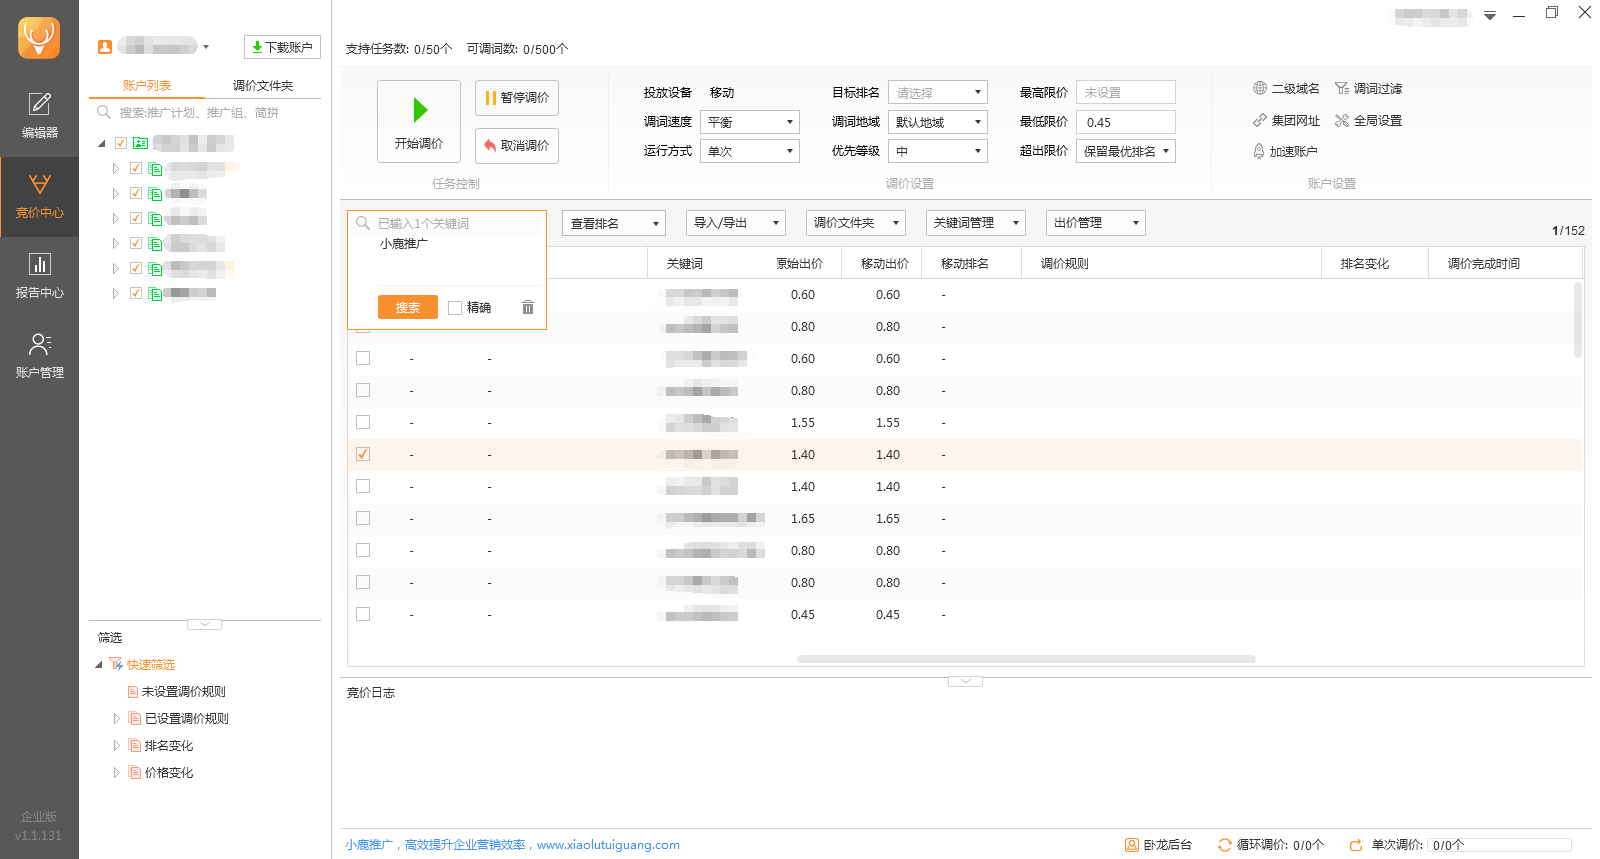The height and width of the screenshot is (859, 1600).
Task: Open the 查看排名 dropdown
Action: [x=614, y=223]
